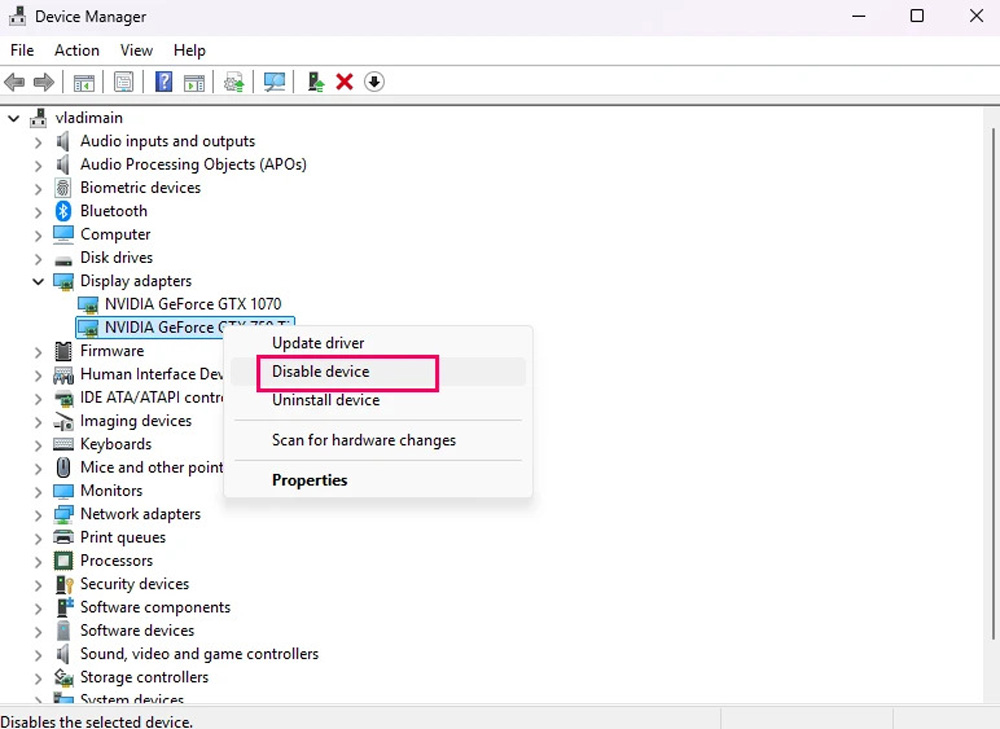Collapse the vladimain root node

(x=14, y=118)
